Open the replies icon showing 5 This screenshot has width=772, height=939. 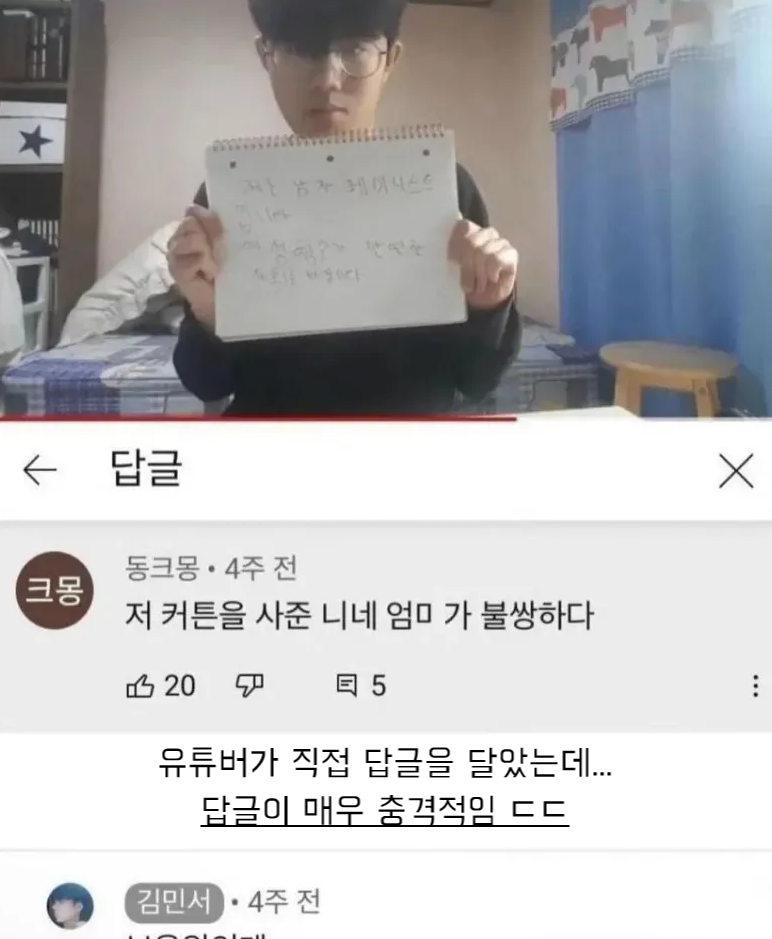pyautogui.click(x=347, y=686)
